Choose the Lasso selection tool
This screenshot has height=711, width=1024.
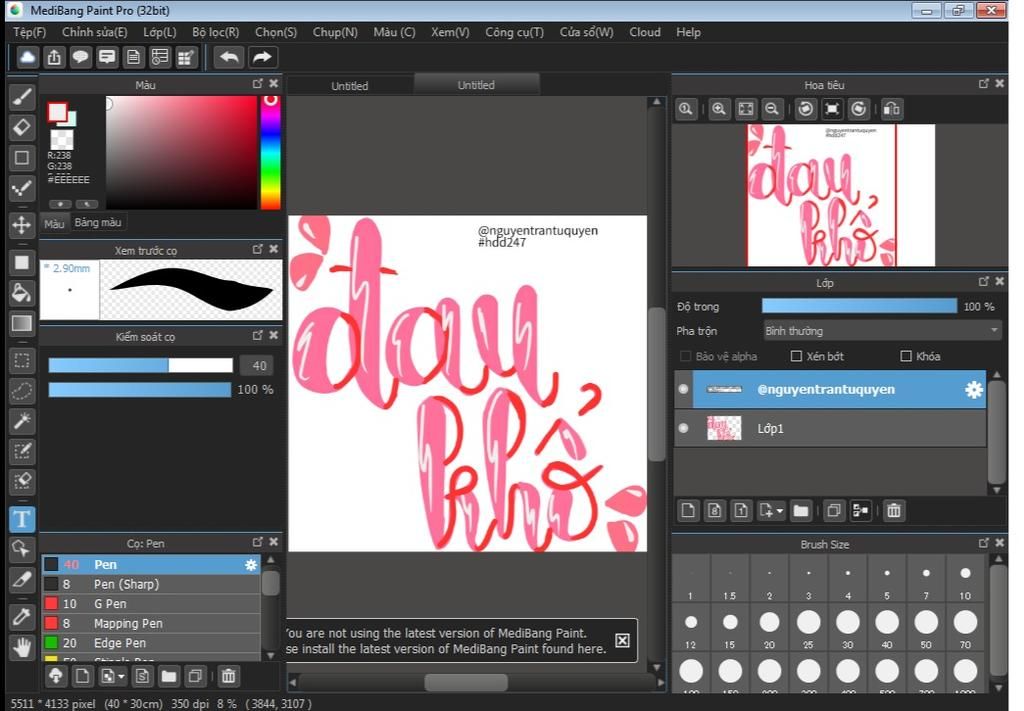coord(22,391)
